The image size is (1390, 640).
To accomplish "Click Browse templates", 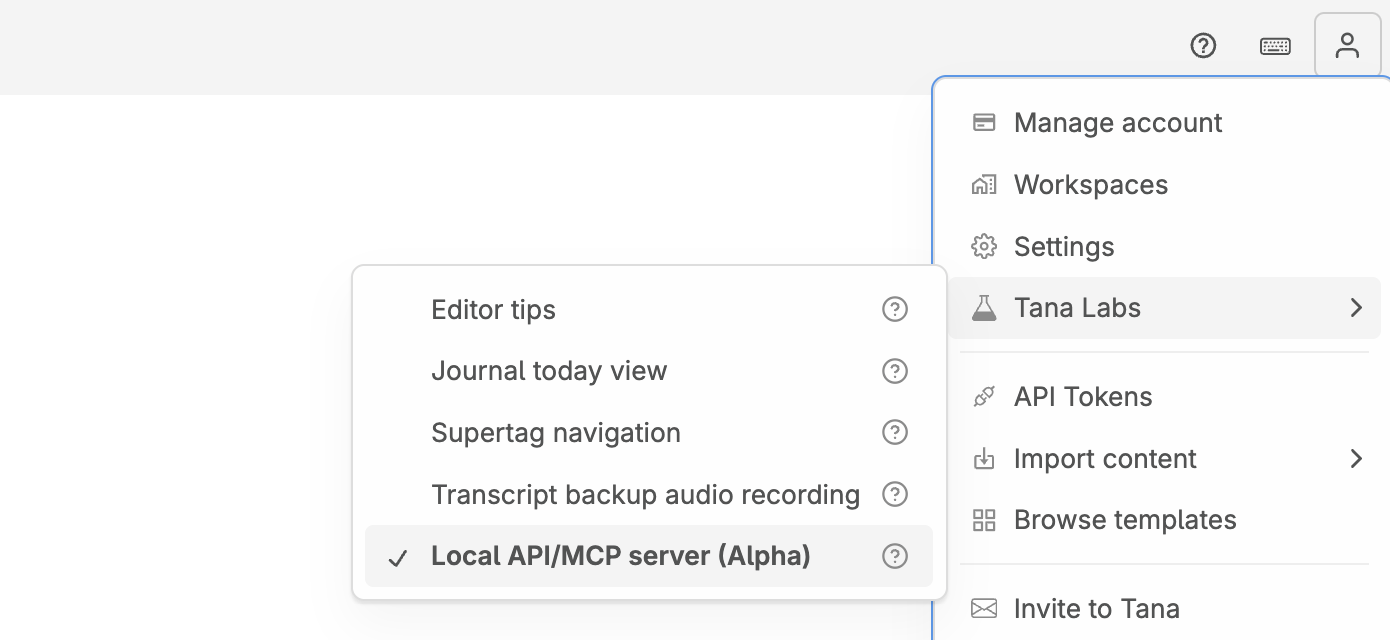I will pos(1124,520).
